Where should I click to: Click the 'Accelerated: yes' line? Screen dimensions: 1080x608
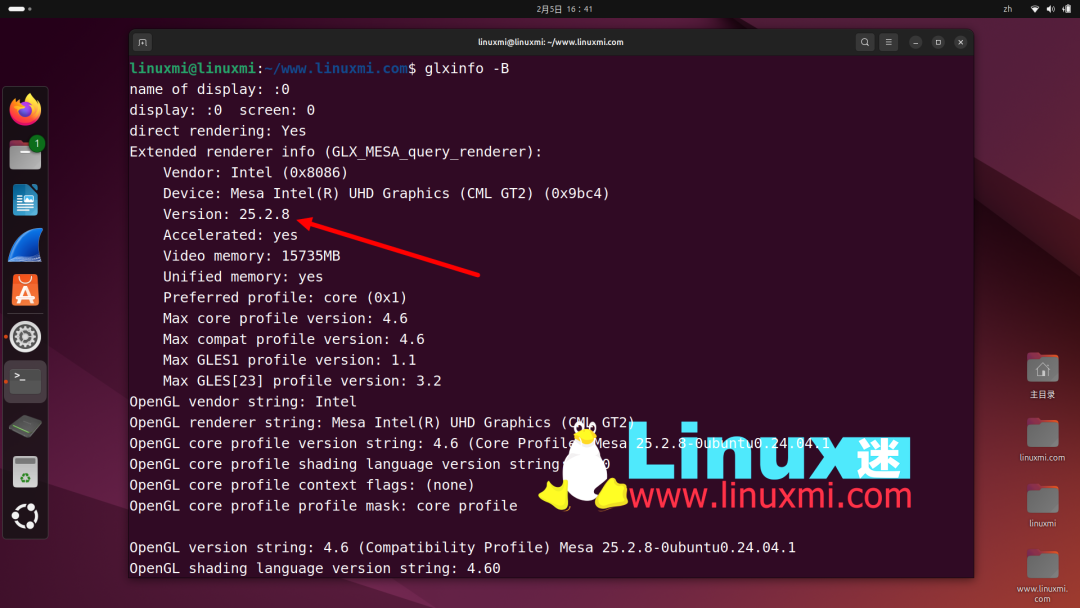(230, 235)
